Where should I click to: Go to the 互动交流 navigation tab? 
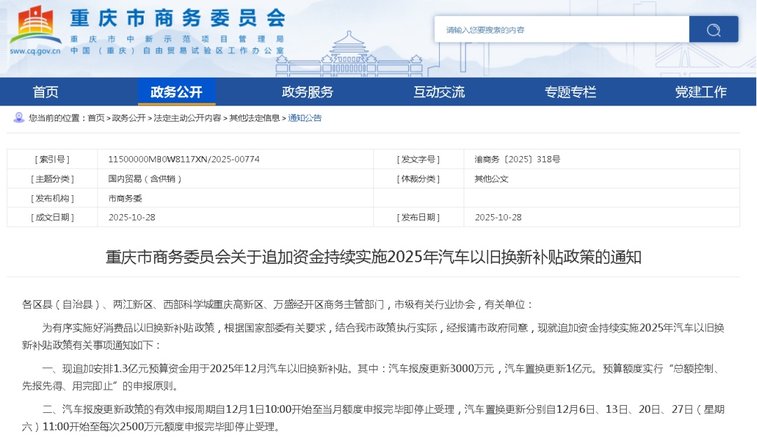[439, 92]
